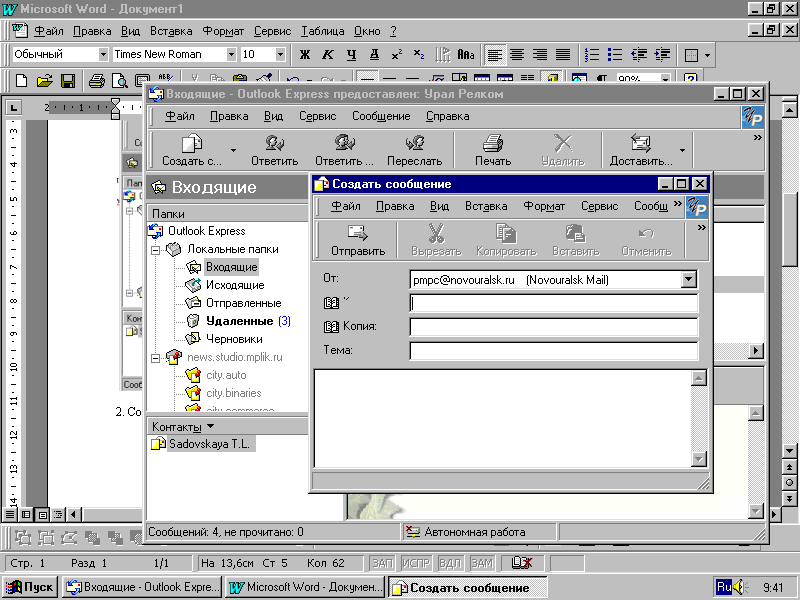
Task: Select Исходящие folder
Action: (x=235, y=285)
